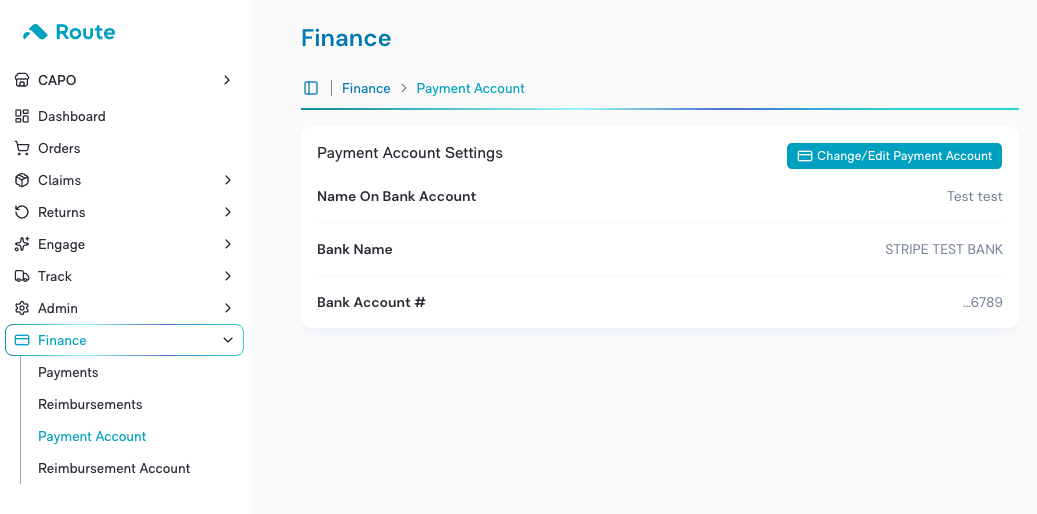Click Change/Edit Payment Account button
The width and height of the screenshot is (1037, 514).
tap(894, 156)
